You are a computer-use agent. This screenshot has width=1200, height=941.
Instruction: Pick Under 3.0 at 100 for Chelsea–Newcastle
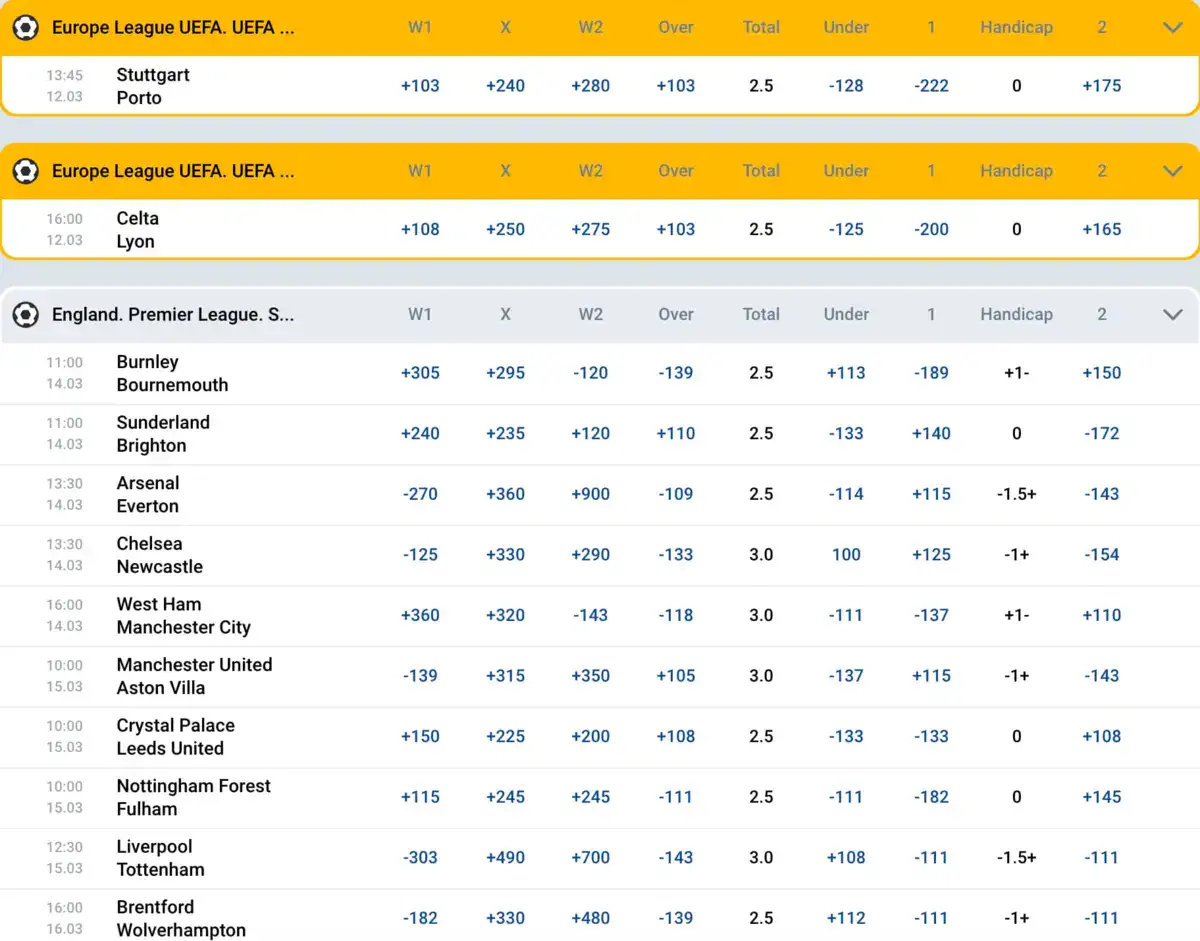point(846,555)
